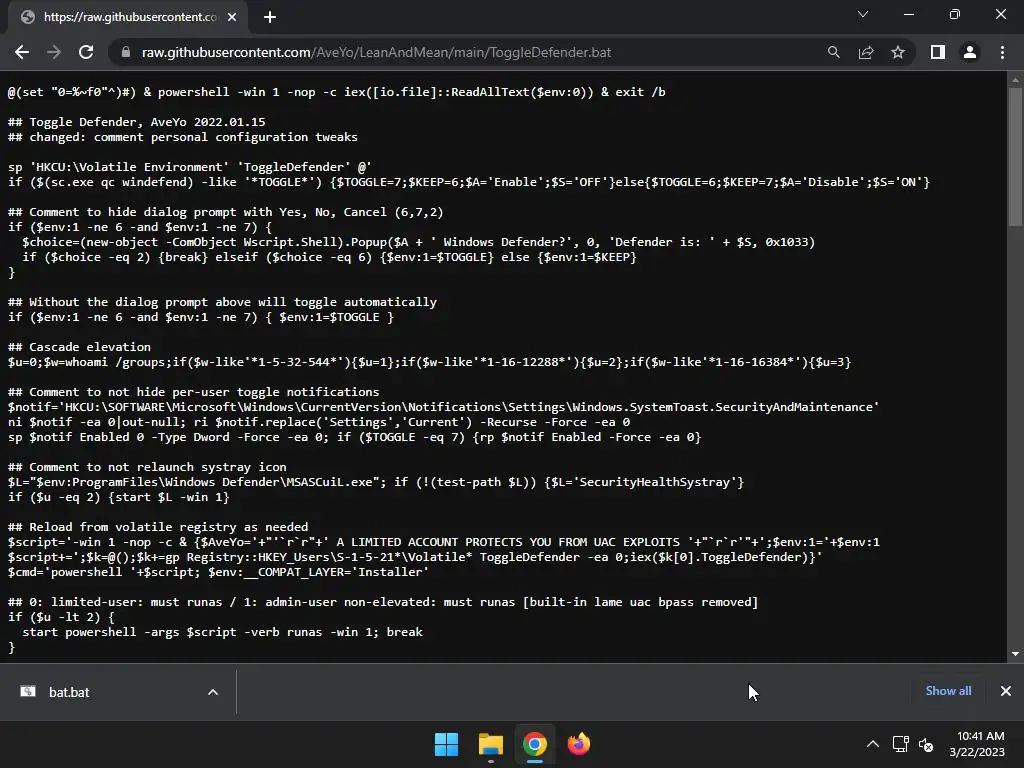Share this page using share icon
Screen dimensions: 1024x768
(x=866, y=52)
